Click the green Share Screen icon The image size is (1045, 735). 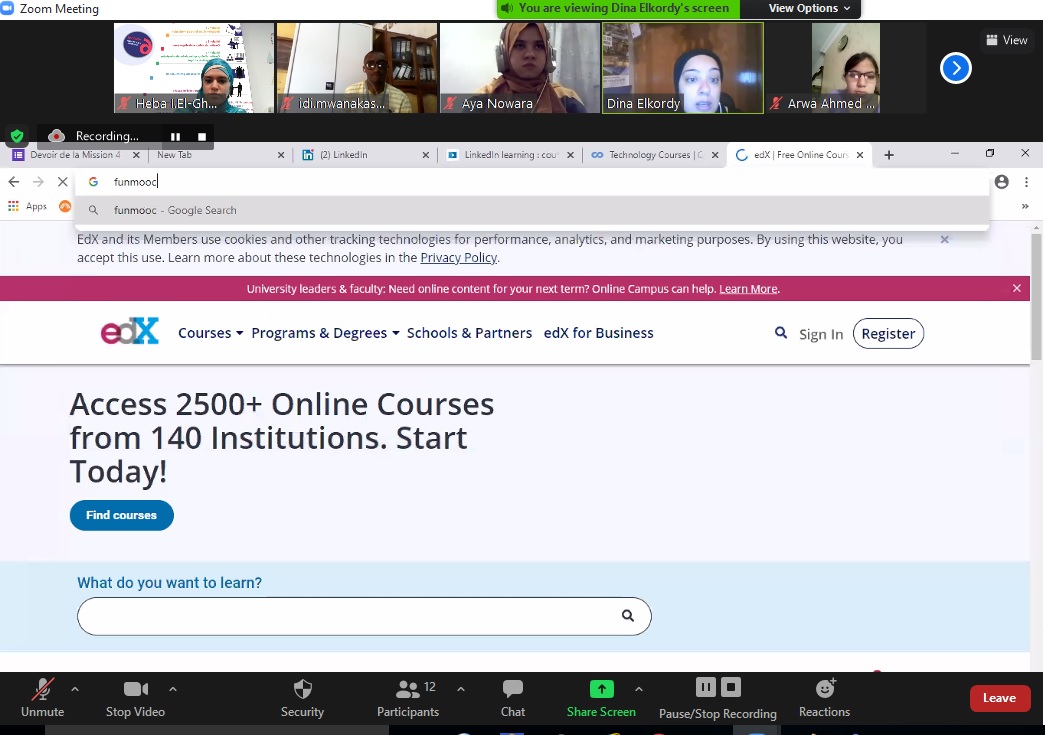(x=601, y=689)
